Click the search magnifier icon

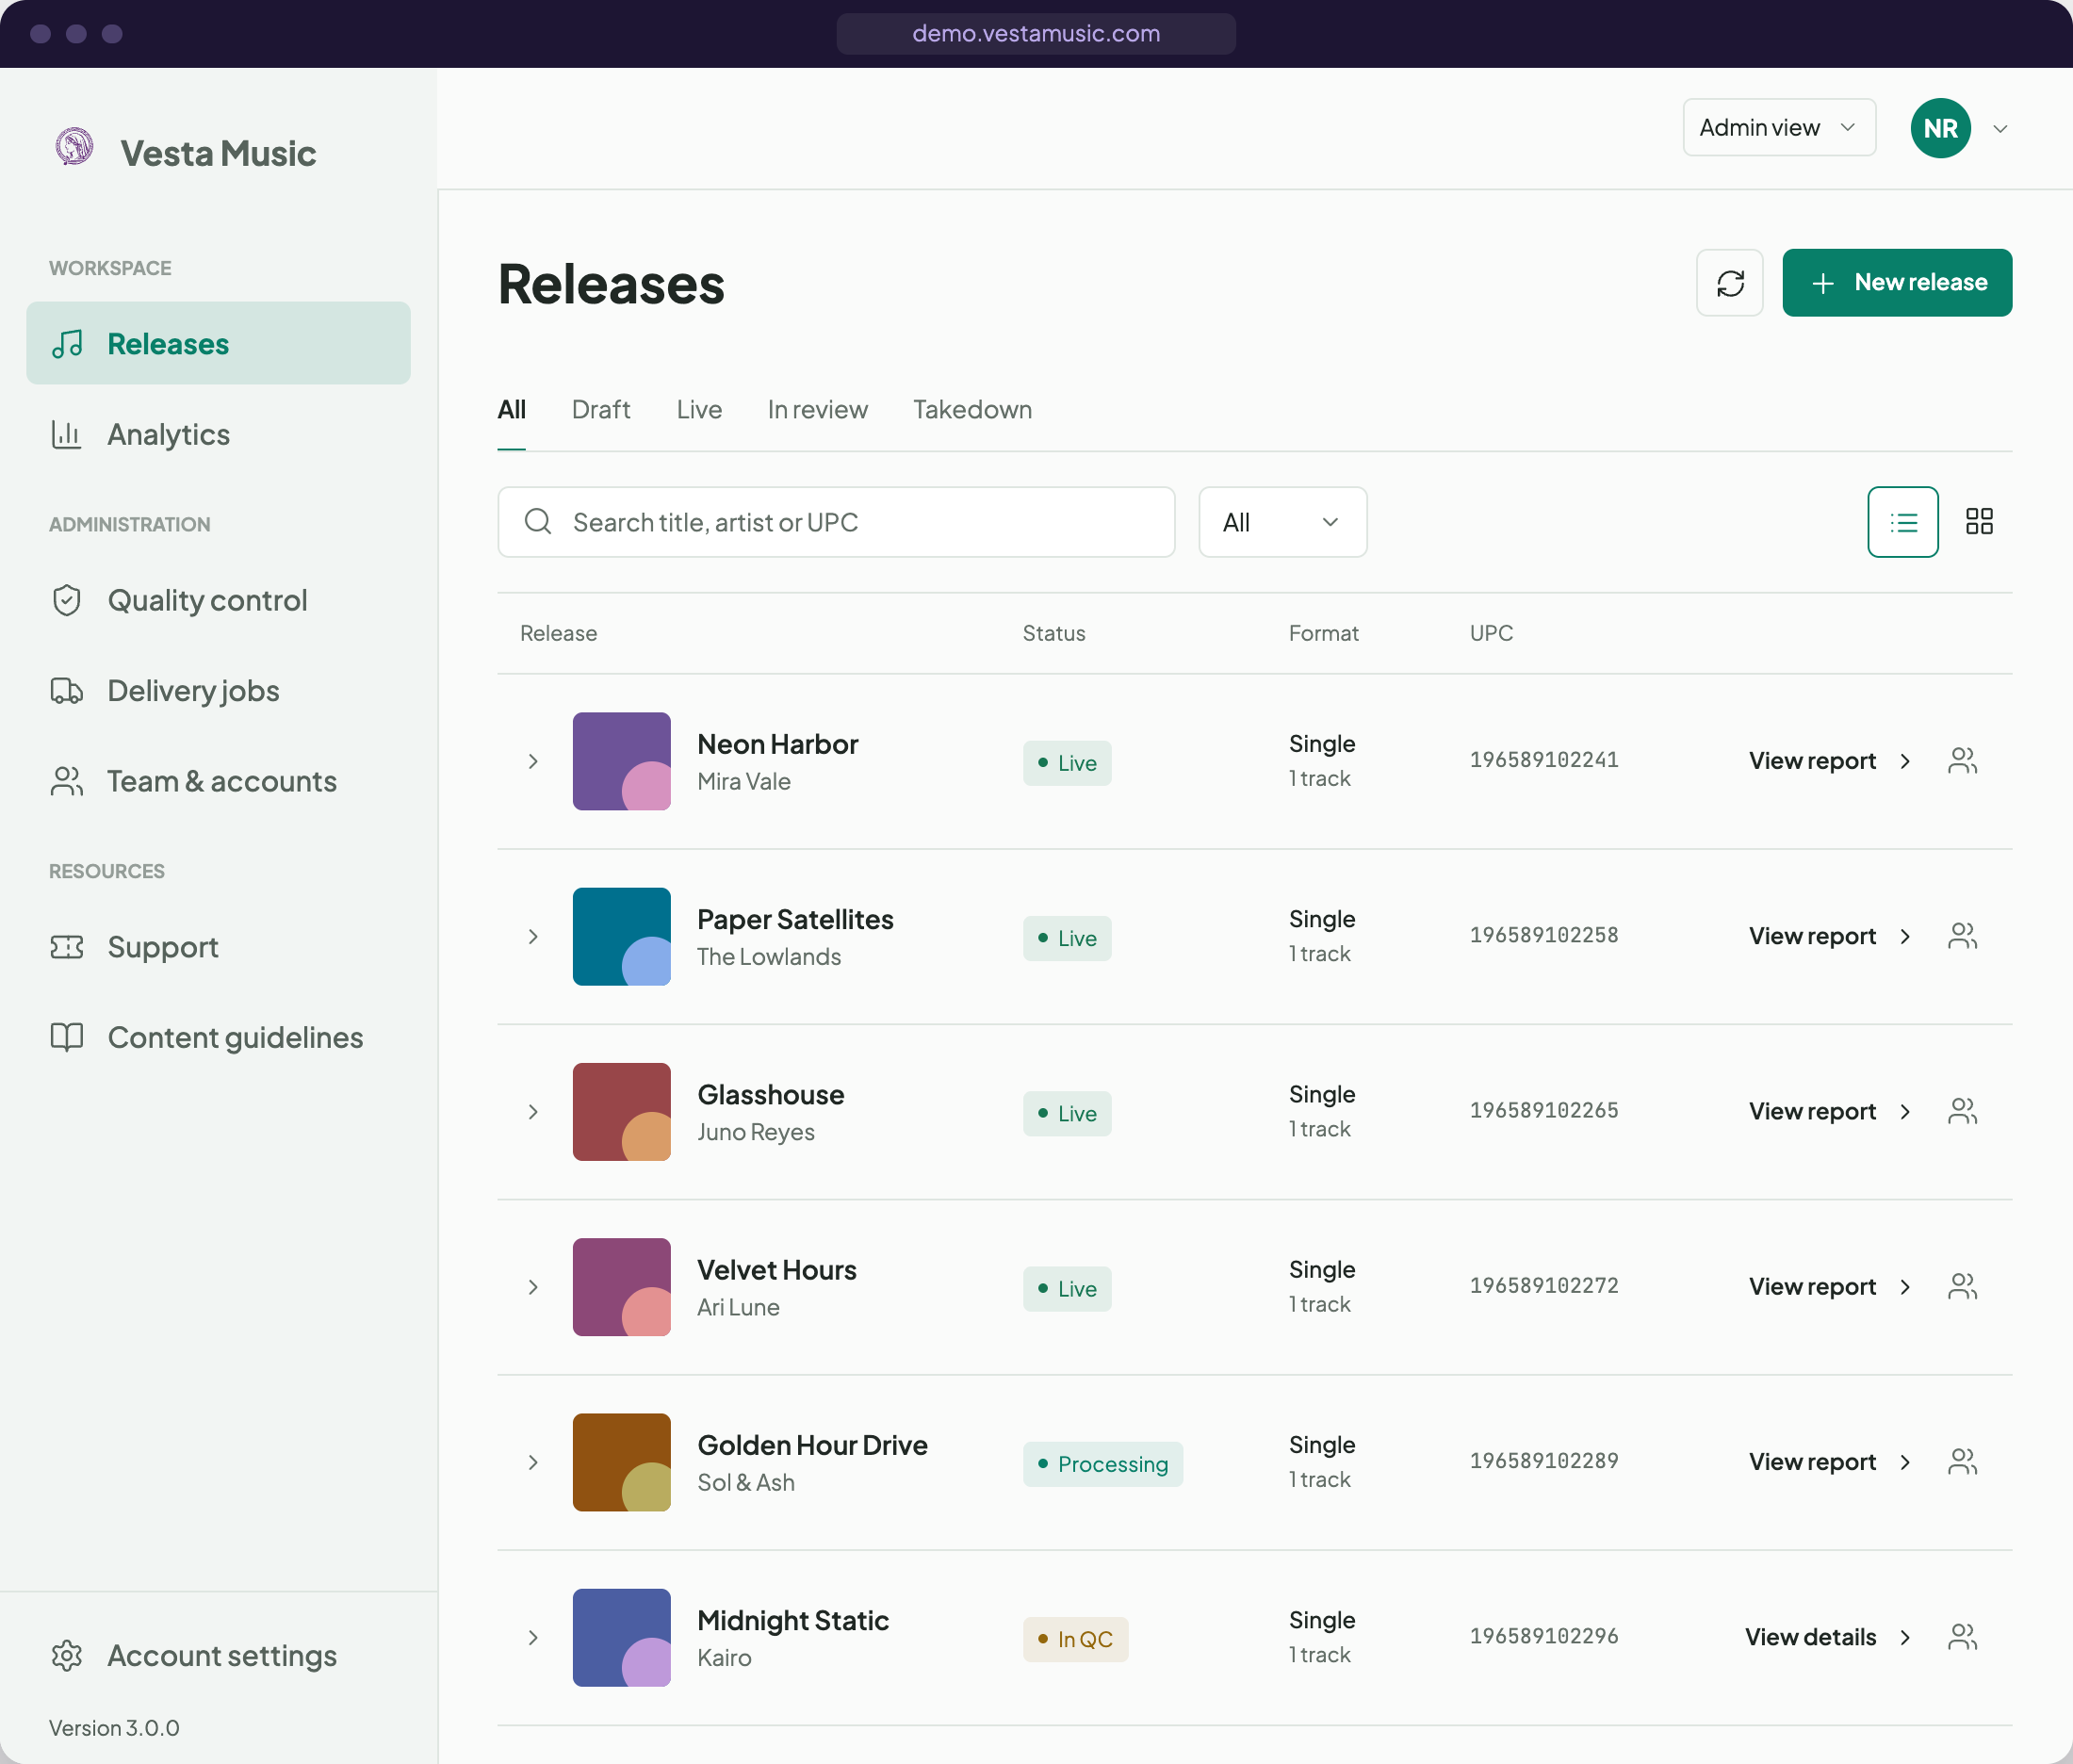(x=538, y=521)
